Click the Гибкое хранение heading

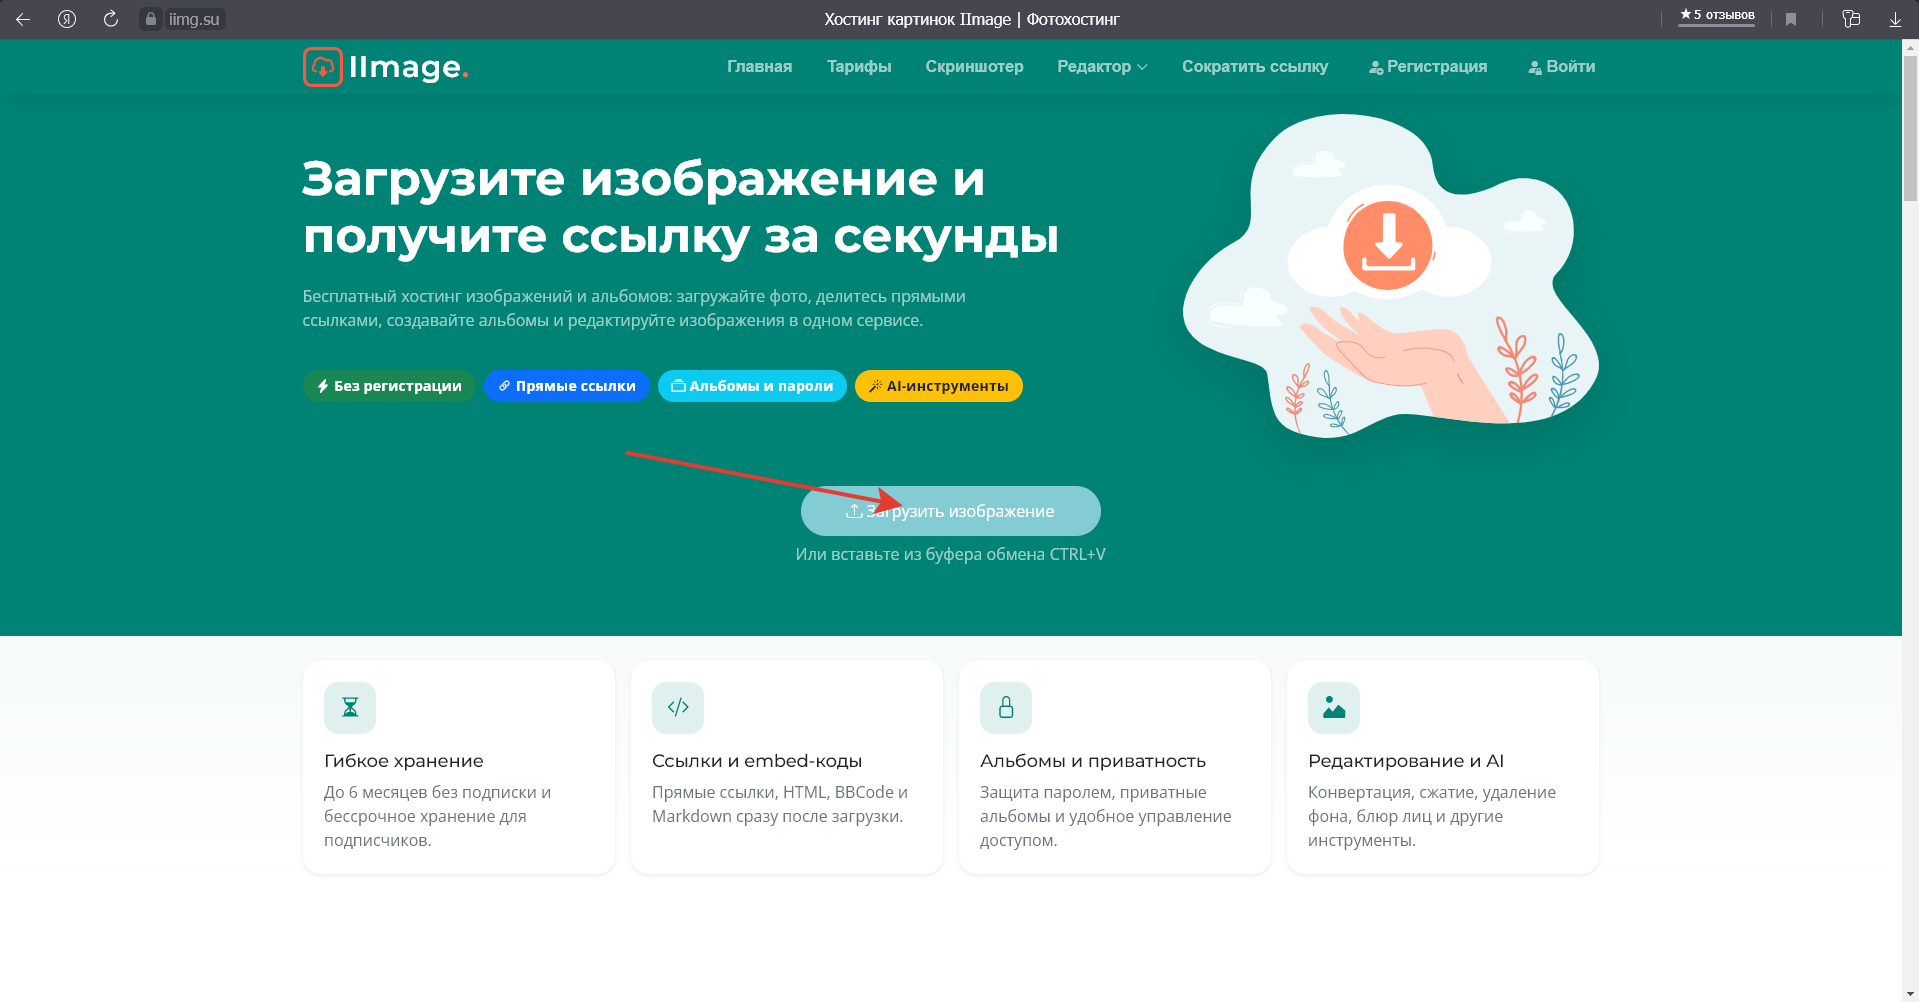(x=404, y=761)
